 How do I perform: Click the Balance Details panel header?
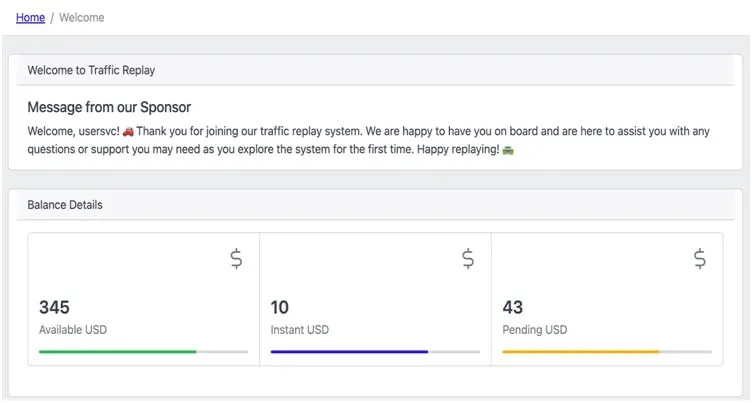pyautogui.click(x=65, y=205)
